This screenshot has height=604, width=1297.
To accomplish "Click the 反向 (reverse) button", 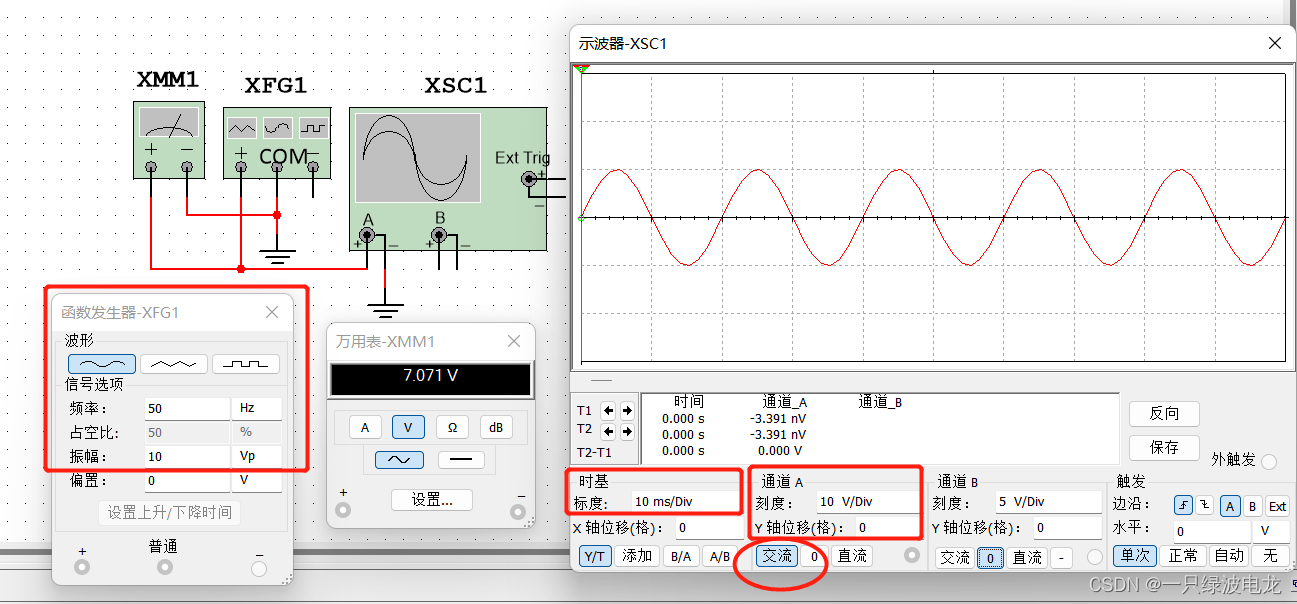I will pyautogui.click(x=1164, y=413).
